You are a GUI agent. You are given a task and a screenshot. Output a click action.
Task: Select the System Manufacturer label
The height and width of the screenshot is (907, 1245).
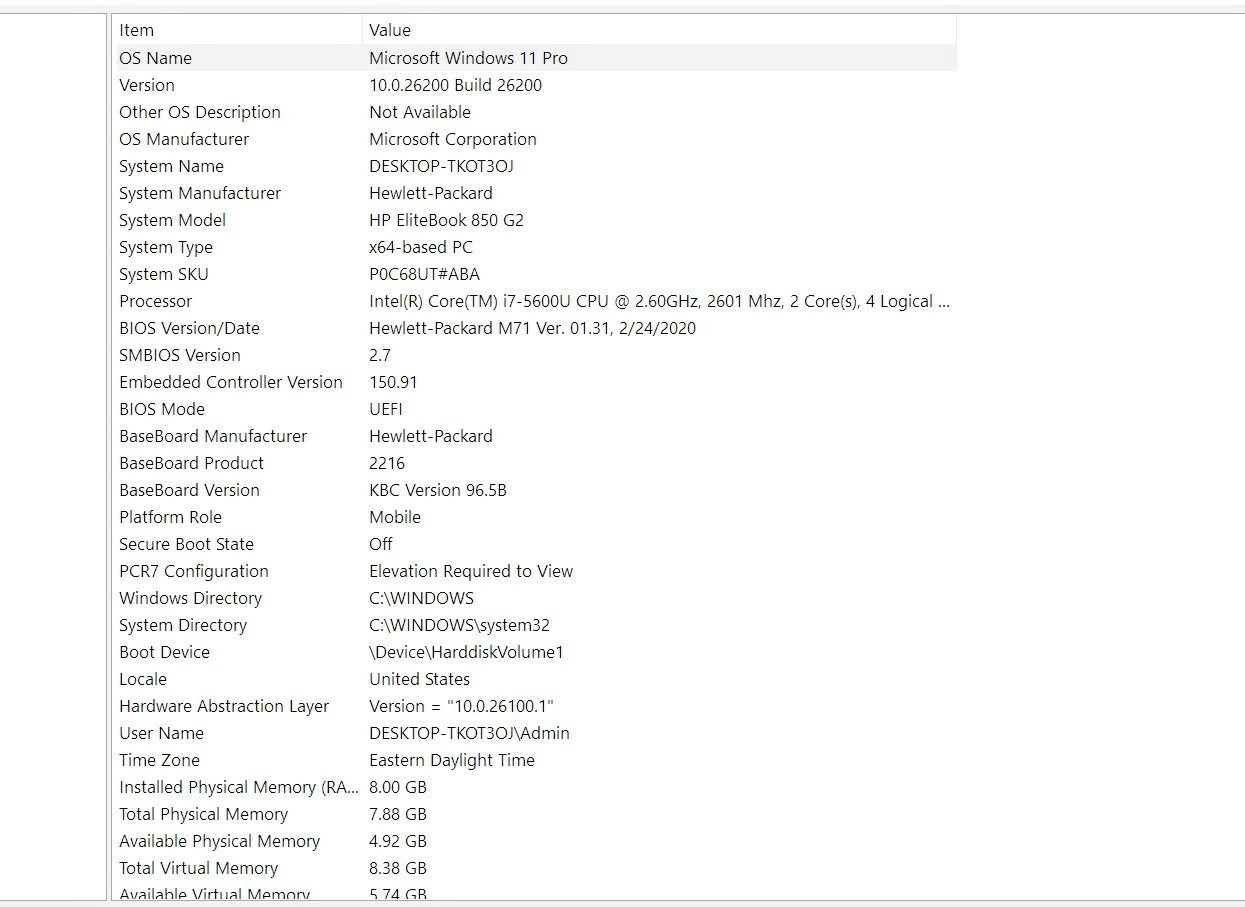(x=200, y=193)
